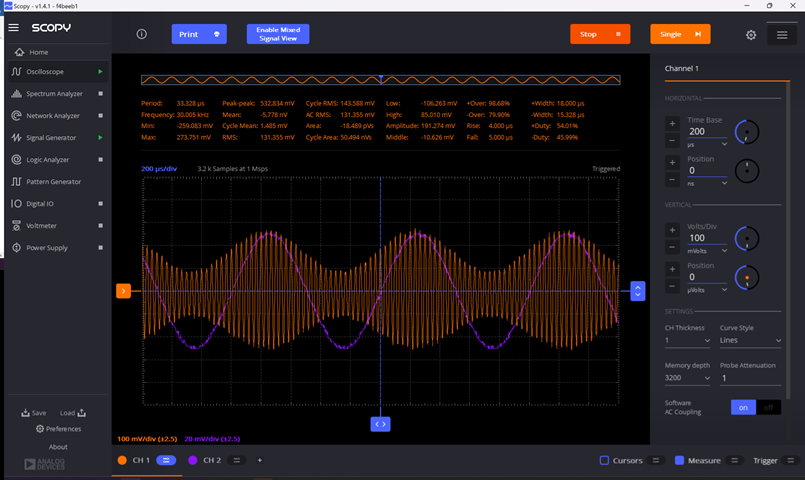Go to the Home page
This screenshot has width=805, height=480.
pyautogui.click(x=39, y=52)
